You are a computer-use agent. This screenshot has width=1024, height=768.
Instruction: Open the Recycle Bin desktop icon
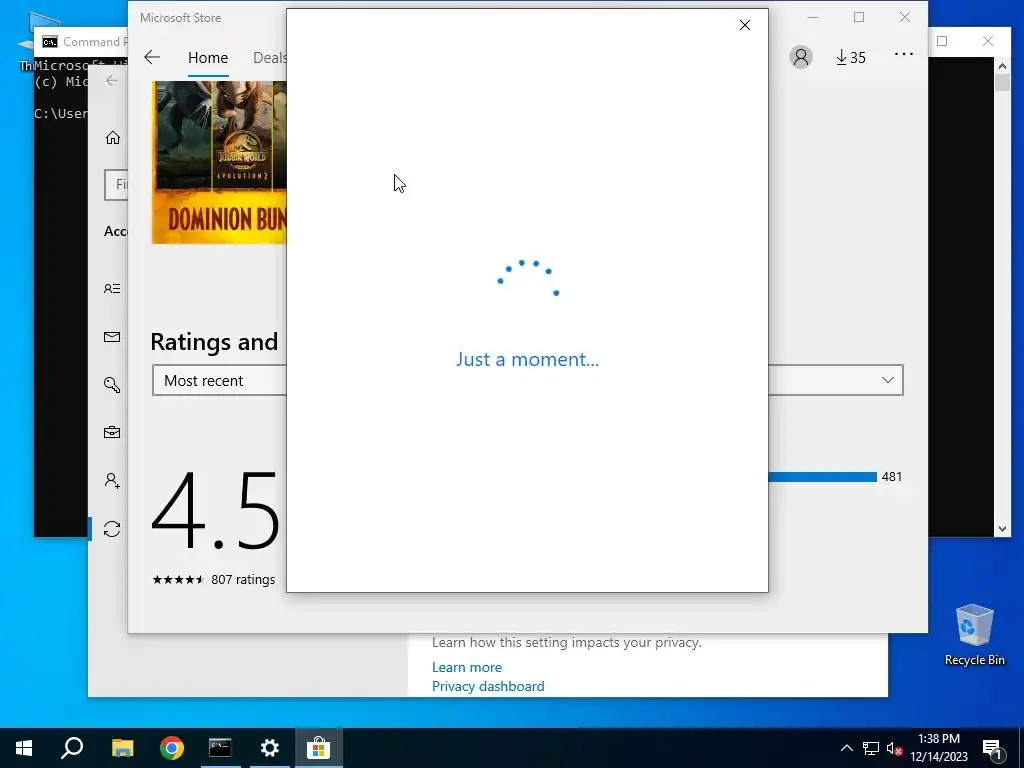coord(974,635)
